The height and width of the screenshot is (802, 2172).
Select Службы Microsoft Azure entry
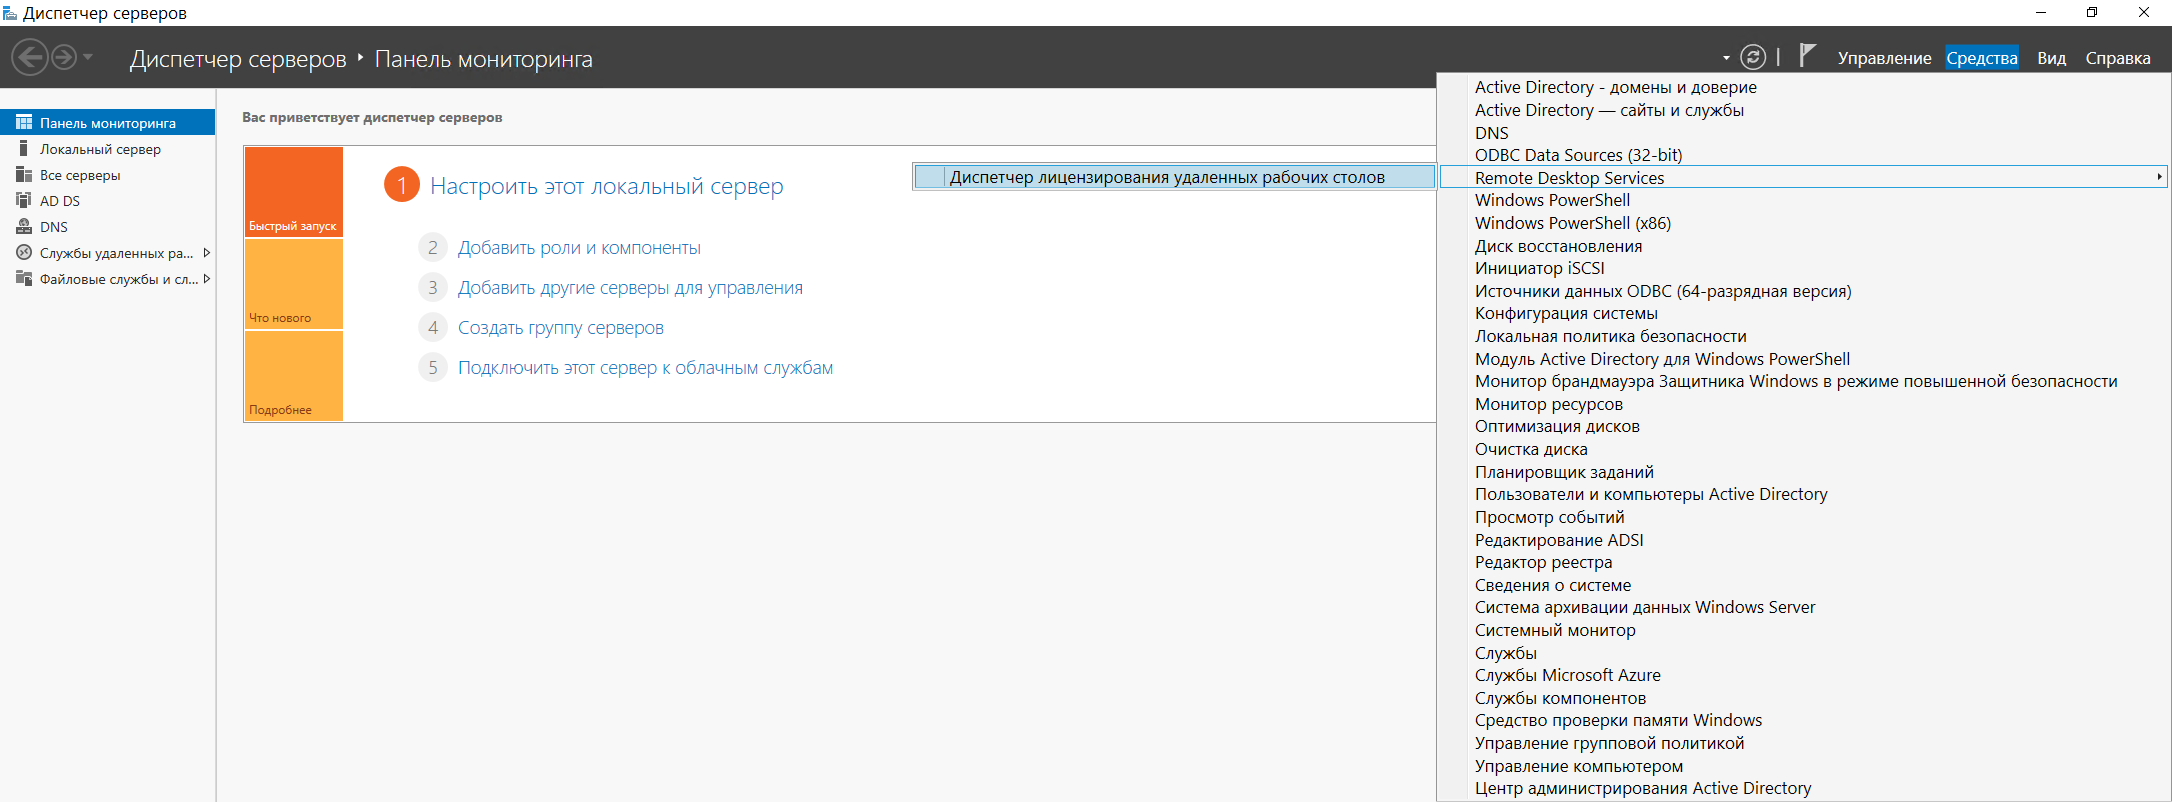pyautogui.click(x=1567, y=675)
